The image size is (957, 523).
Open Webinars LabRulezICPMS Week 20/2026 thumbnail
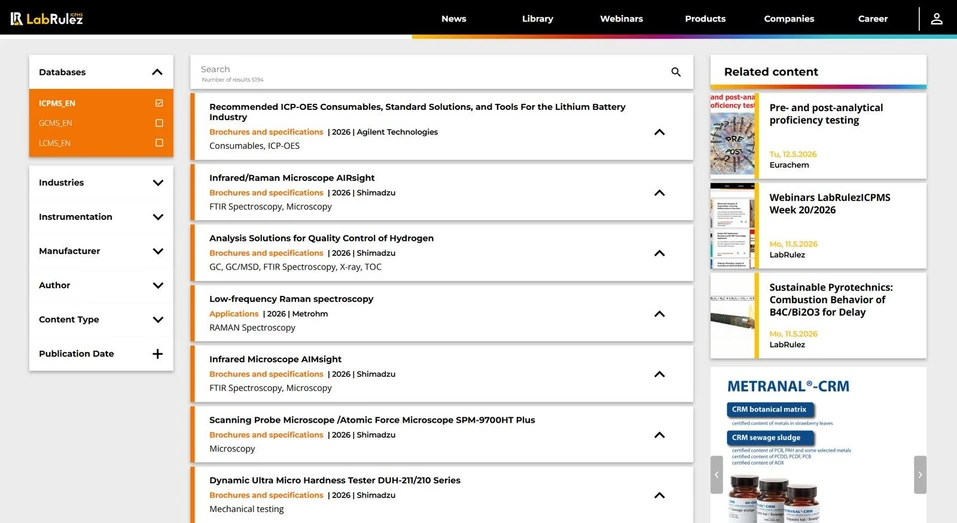[732, 226]
